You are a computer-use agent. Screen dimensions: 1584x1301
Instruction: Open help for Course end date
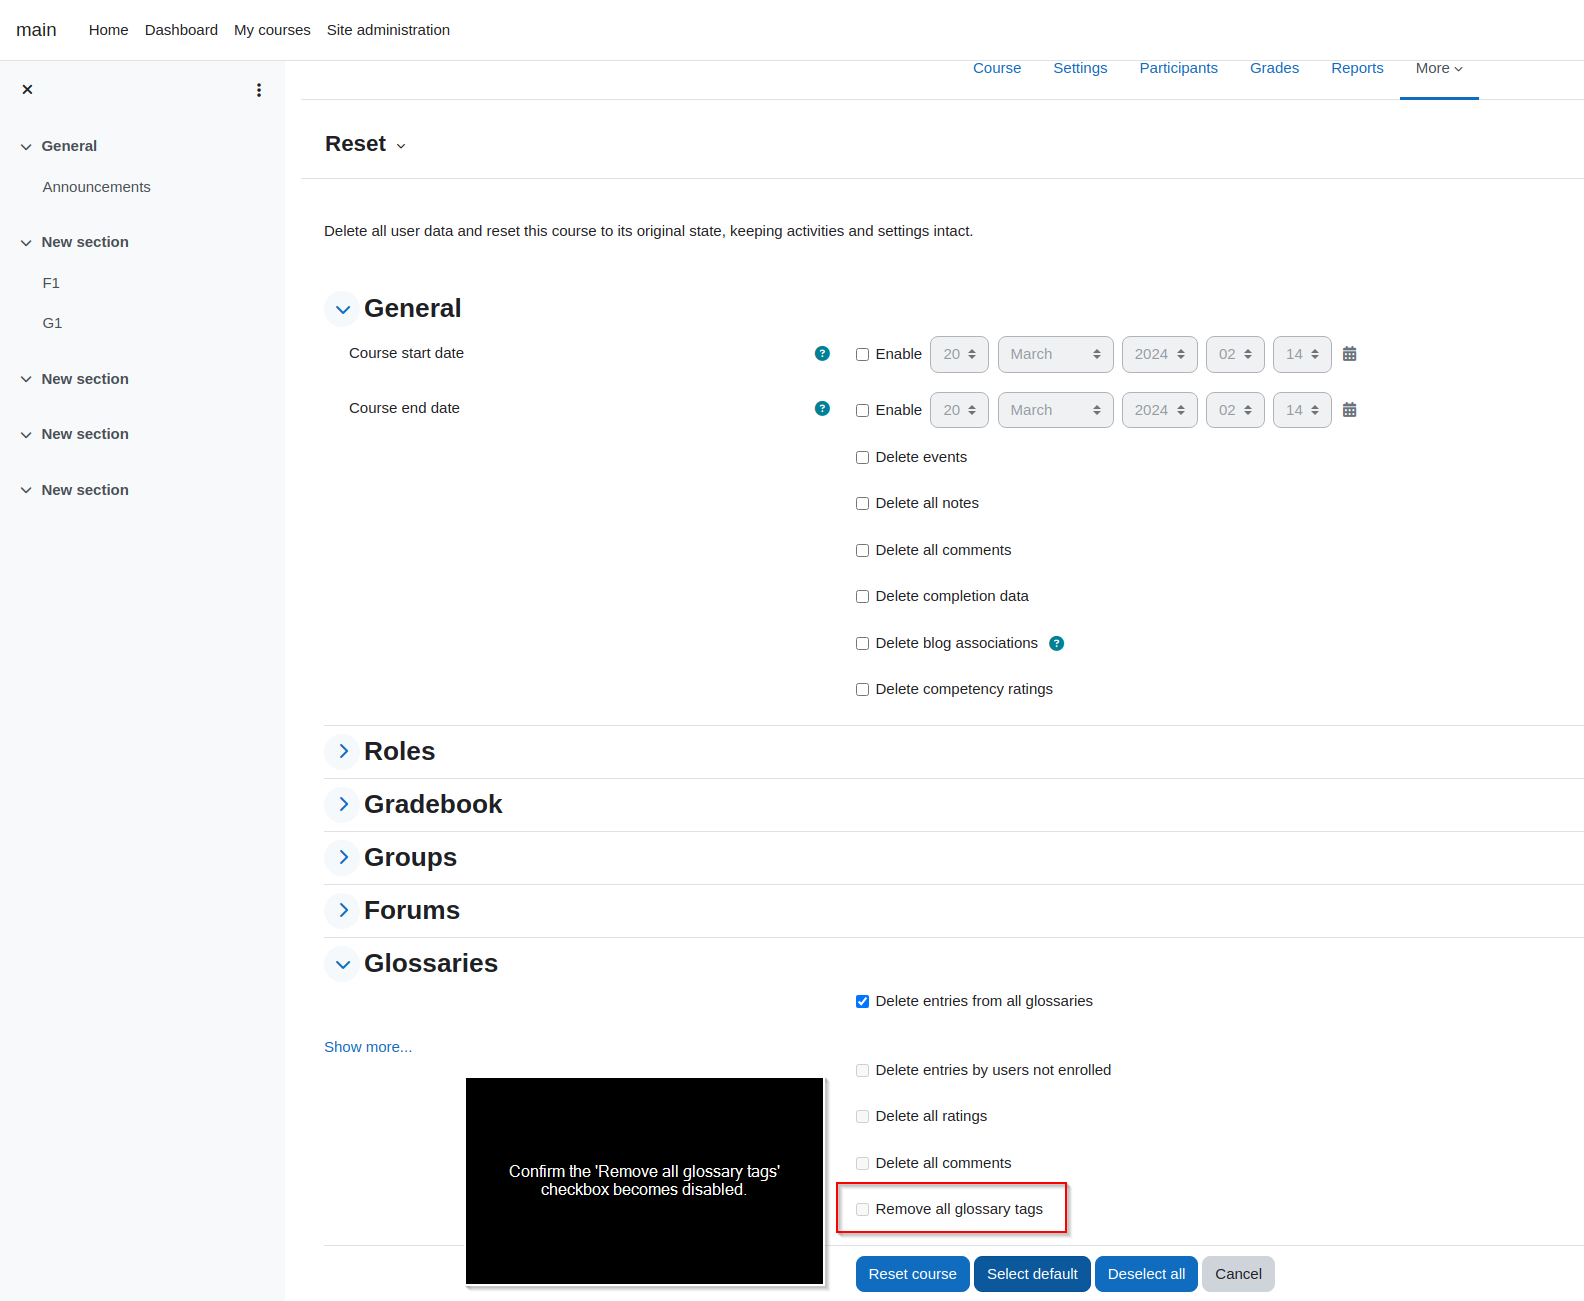pyautogui.click(x=822, y=408)
